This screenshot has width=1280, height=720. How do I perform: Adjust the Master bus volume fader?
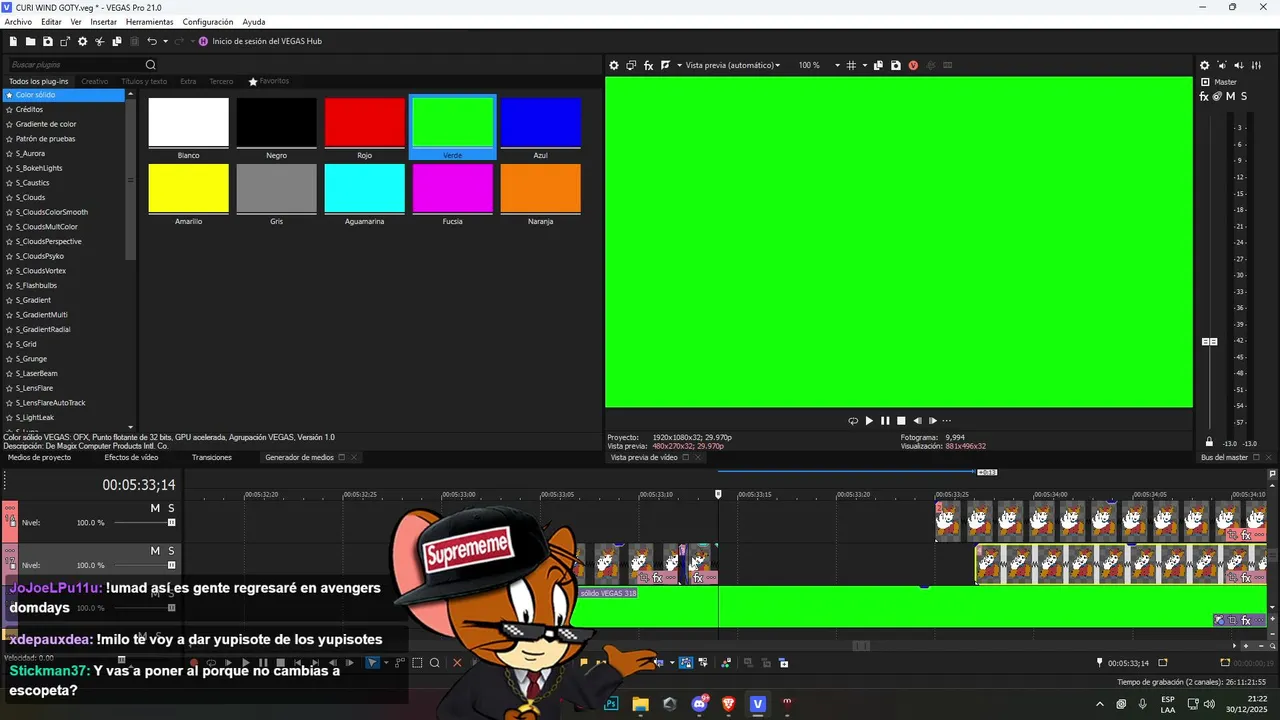click(x=1209, y=342)
